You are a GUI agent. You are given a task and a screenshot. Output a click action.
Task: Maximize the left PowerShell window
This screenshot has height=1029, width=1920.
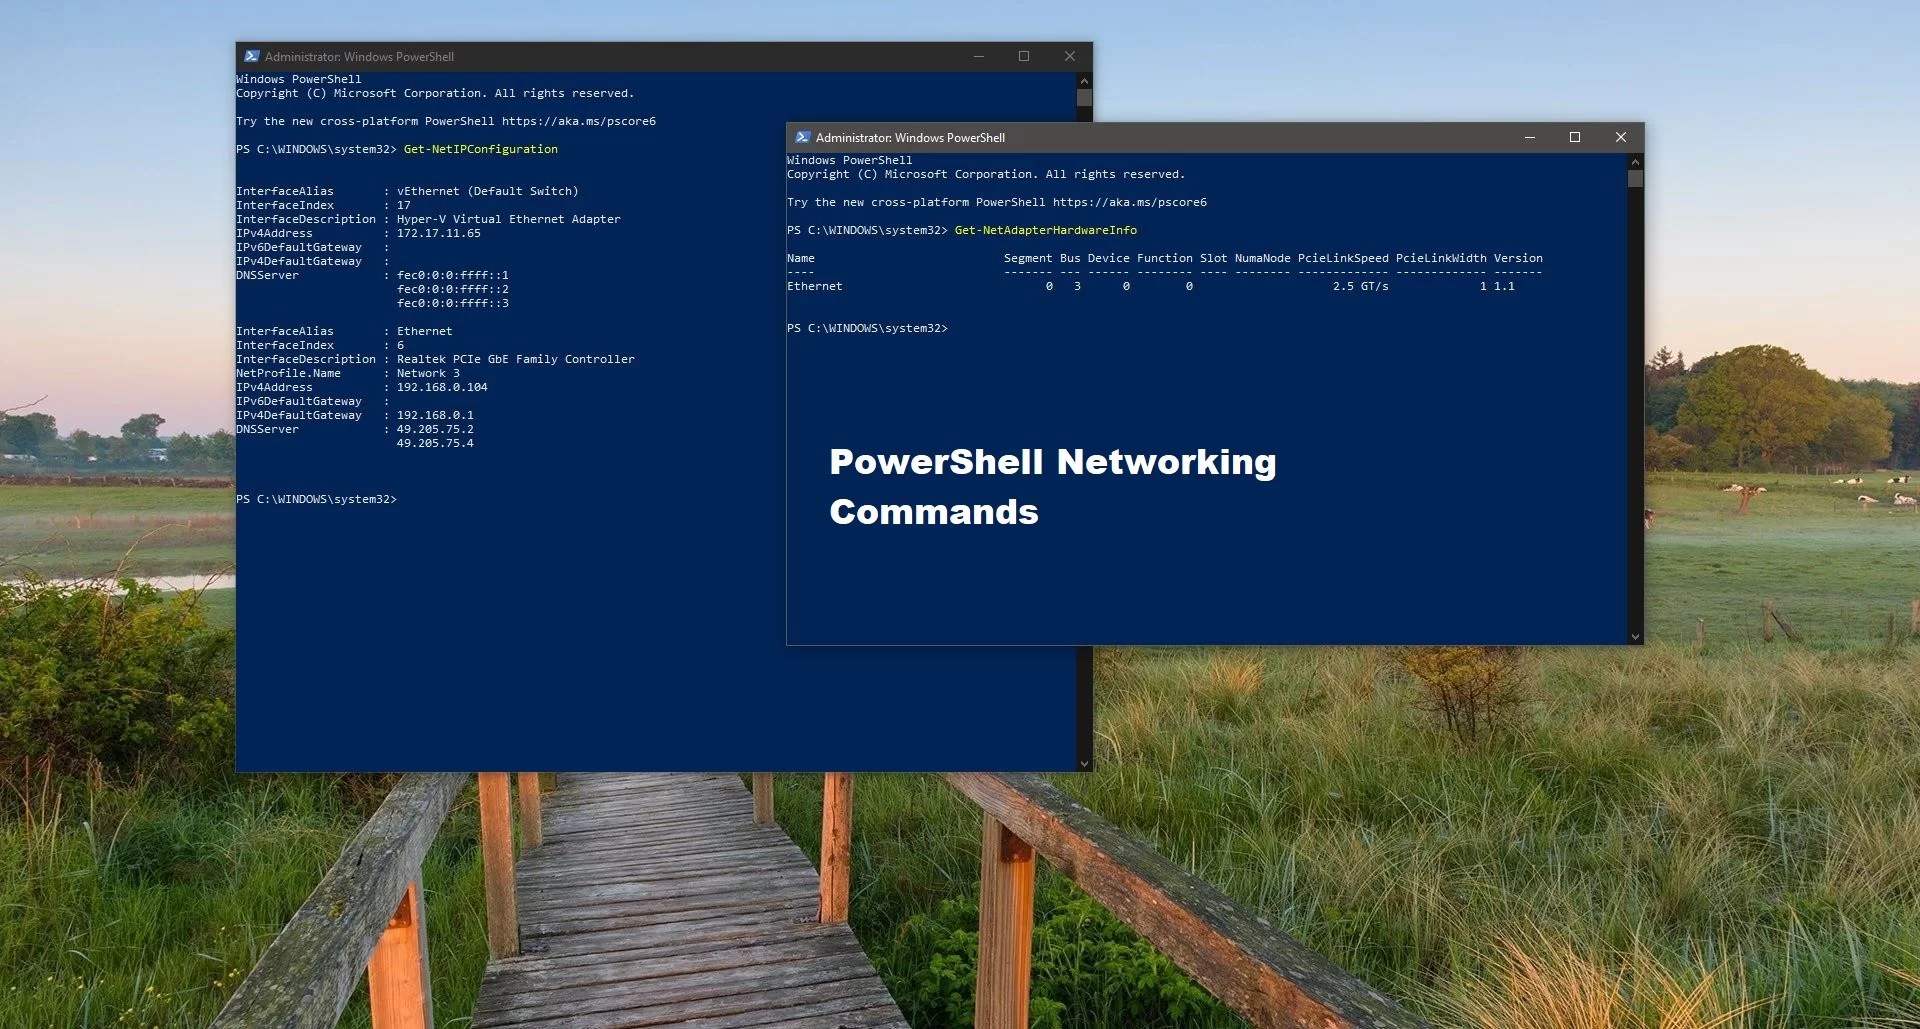(x=1024, y=57)
